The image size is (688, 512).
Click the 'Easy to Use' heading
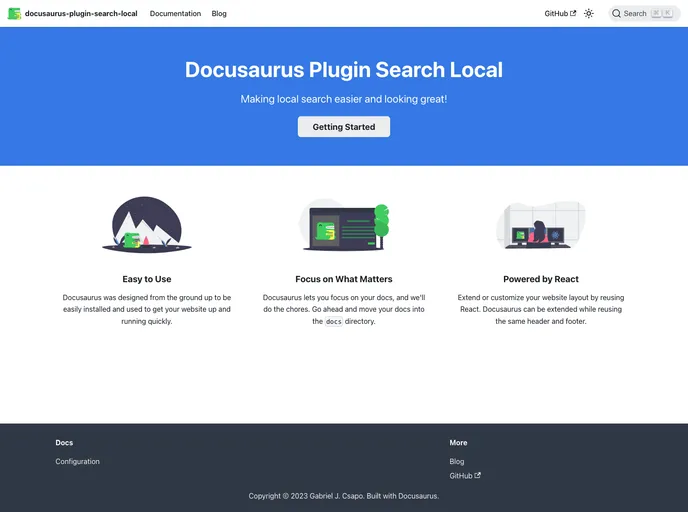pyautogui.click(x=147, y=279)
